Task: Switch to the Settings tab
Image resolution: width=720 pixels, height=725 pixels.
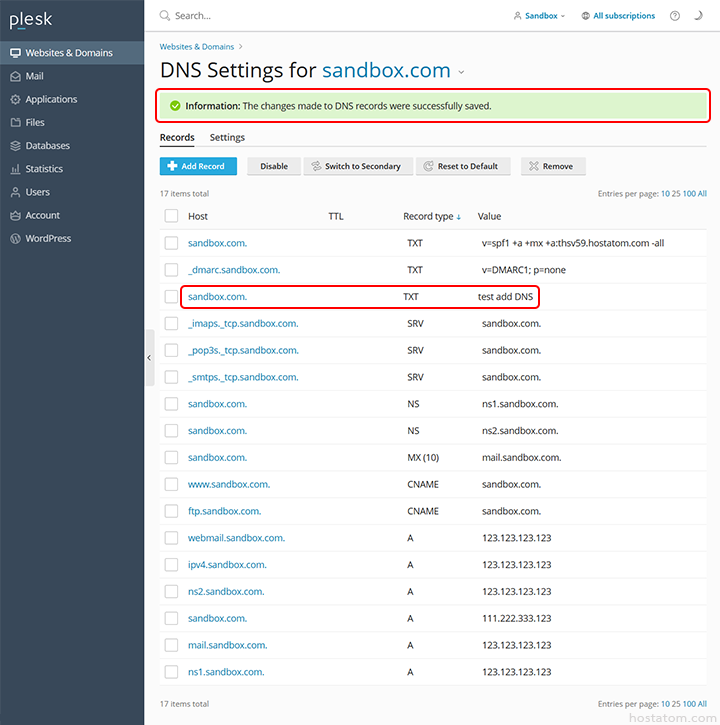Action: [x=227, y=137]
